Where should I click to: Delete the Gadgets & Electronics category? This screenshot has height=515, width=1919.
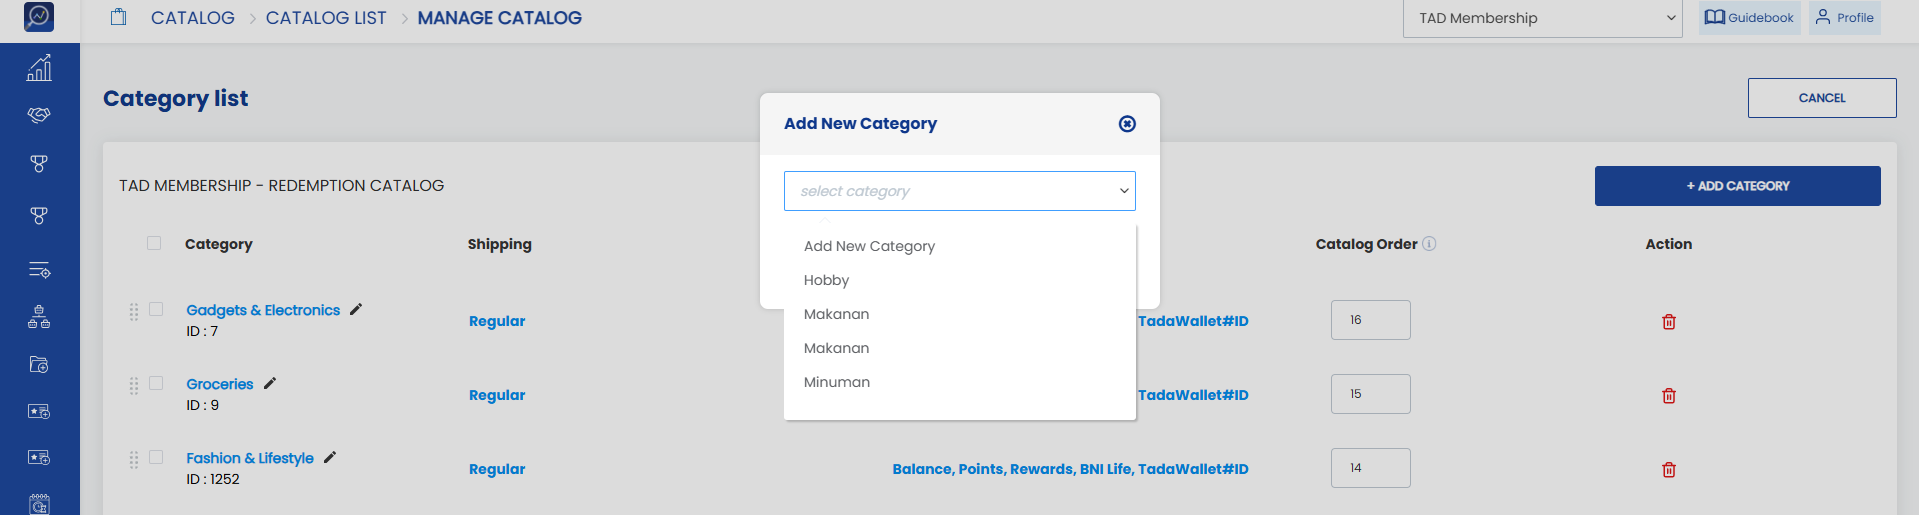(1668, 321)
